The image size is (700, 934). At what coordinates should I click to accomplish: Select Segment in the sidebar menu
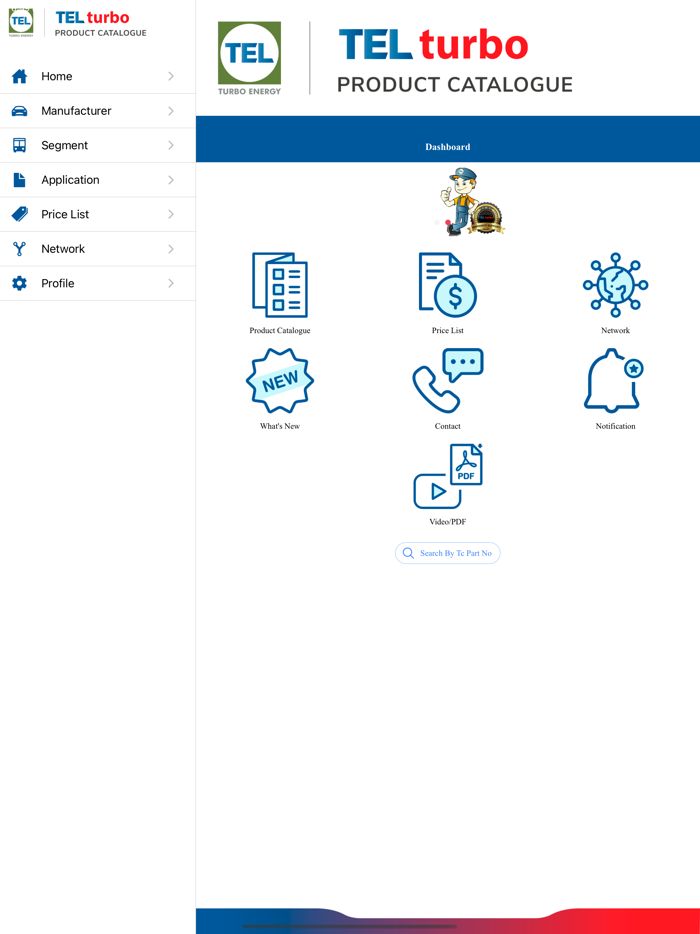98,145
